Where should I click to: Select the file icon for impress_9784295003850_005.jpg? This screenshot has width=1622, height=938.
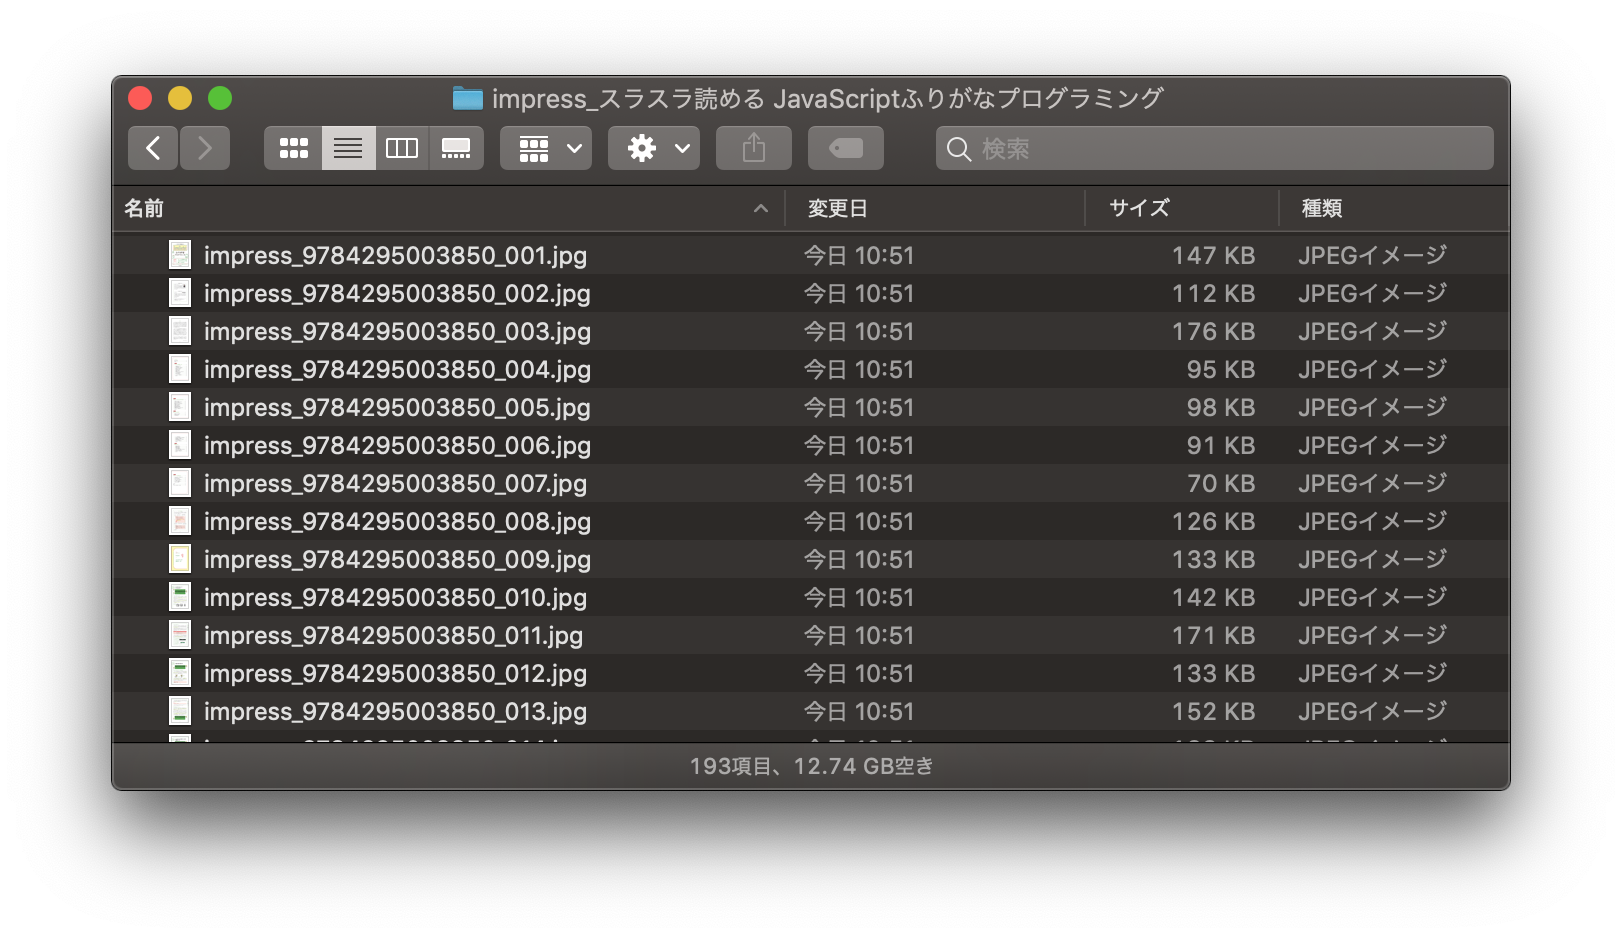point(180,407)
